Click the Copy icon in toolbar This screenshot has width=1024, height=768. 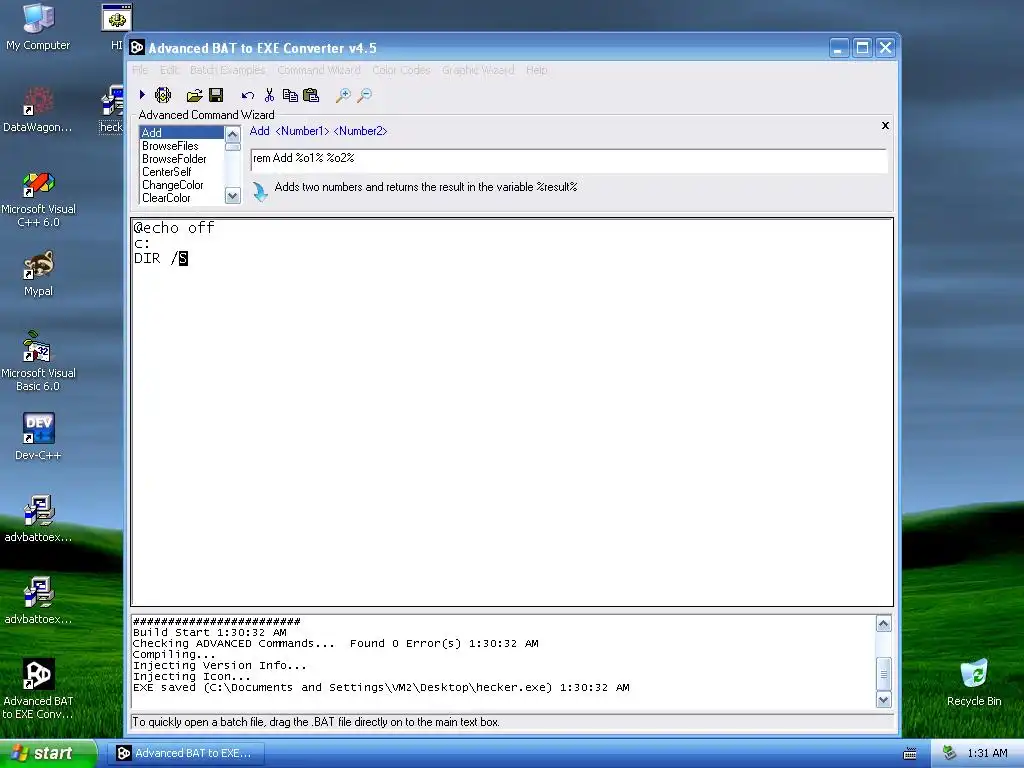point(290,95)
